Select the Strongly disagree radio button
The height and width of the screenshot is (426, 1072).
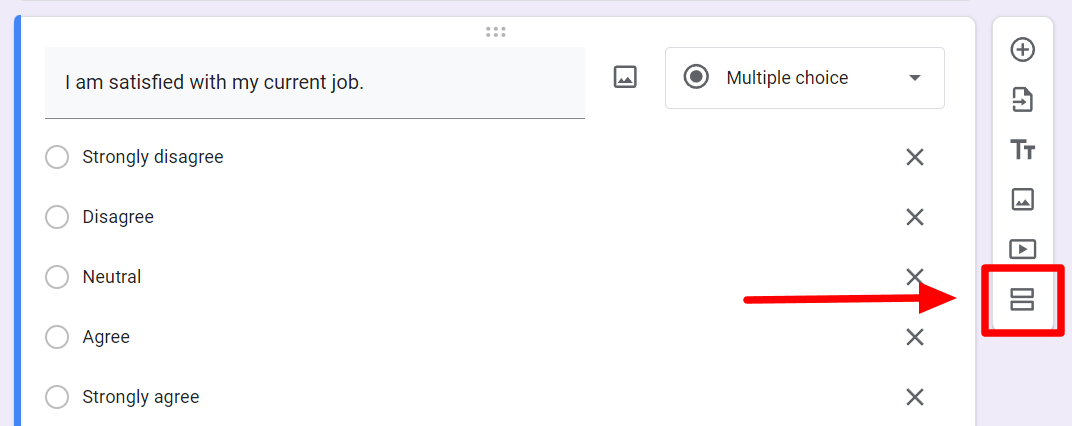57,157
